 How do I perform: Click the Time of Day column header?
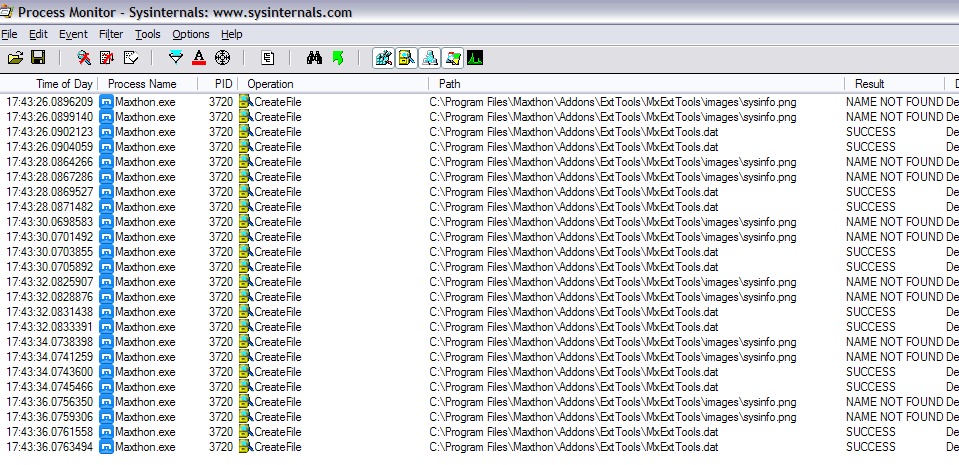coord(49,84)
